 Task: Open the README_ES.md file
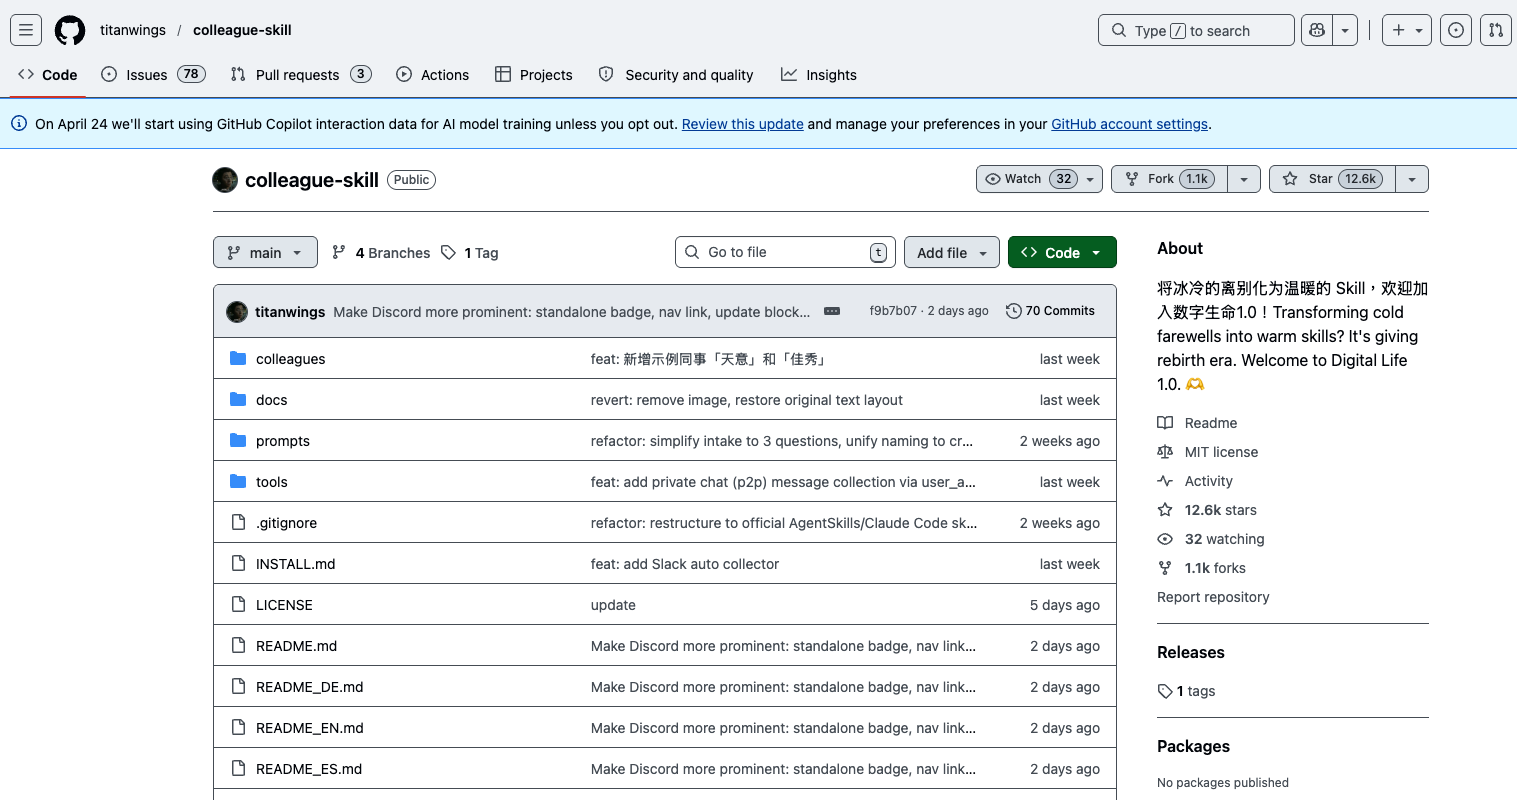point(309,769)
